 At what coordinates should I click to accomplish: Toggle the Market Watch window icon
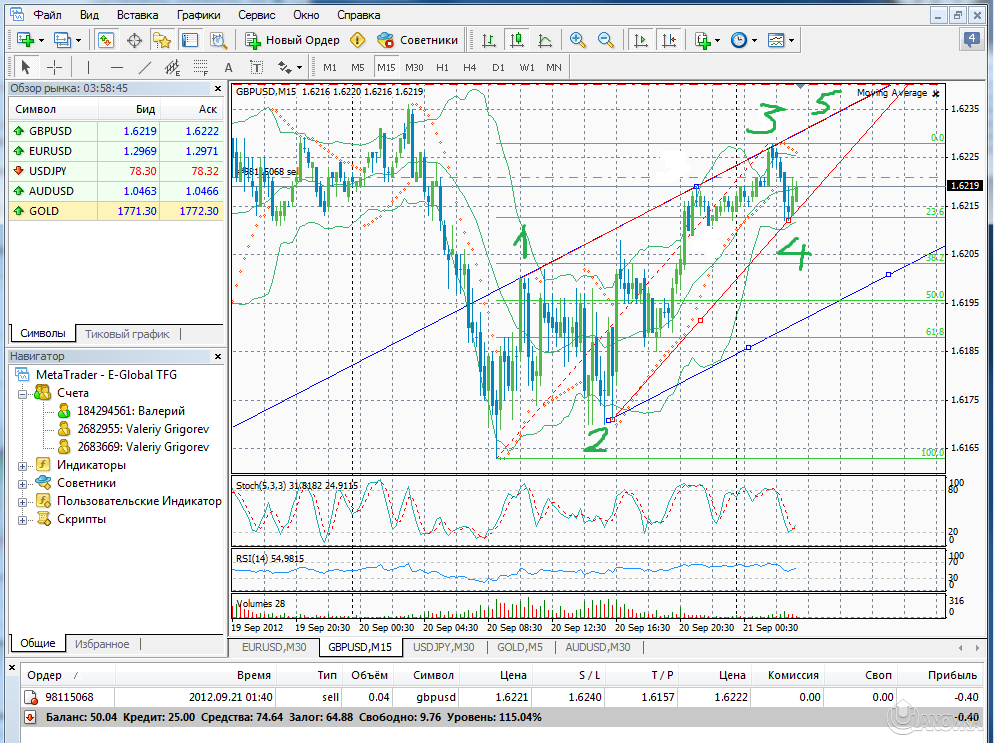(106, 40)
